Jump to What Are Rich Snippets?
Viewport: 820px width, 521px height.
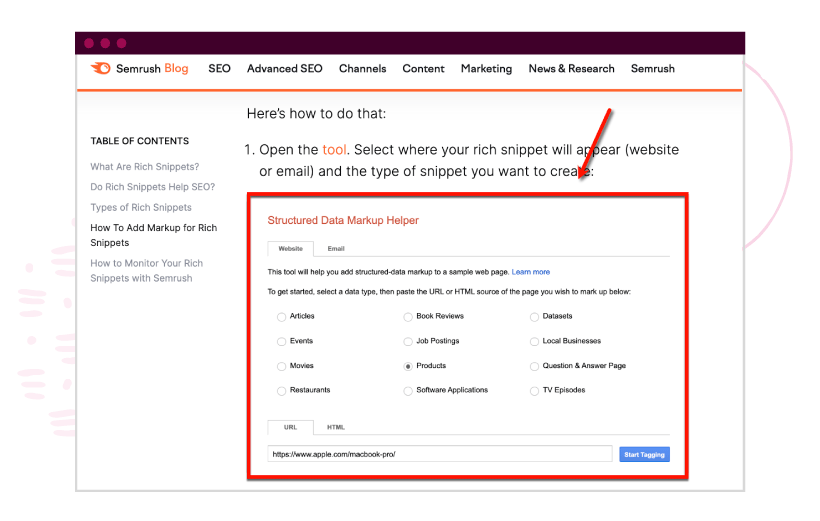(x=144, y=167)
